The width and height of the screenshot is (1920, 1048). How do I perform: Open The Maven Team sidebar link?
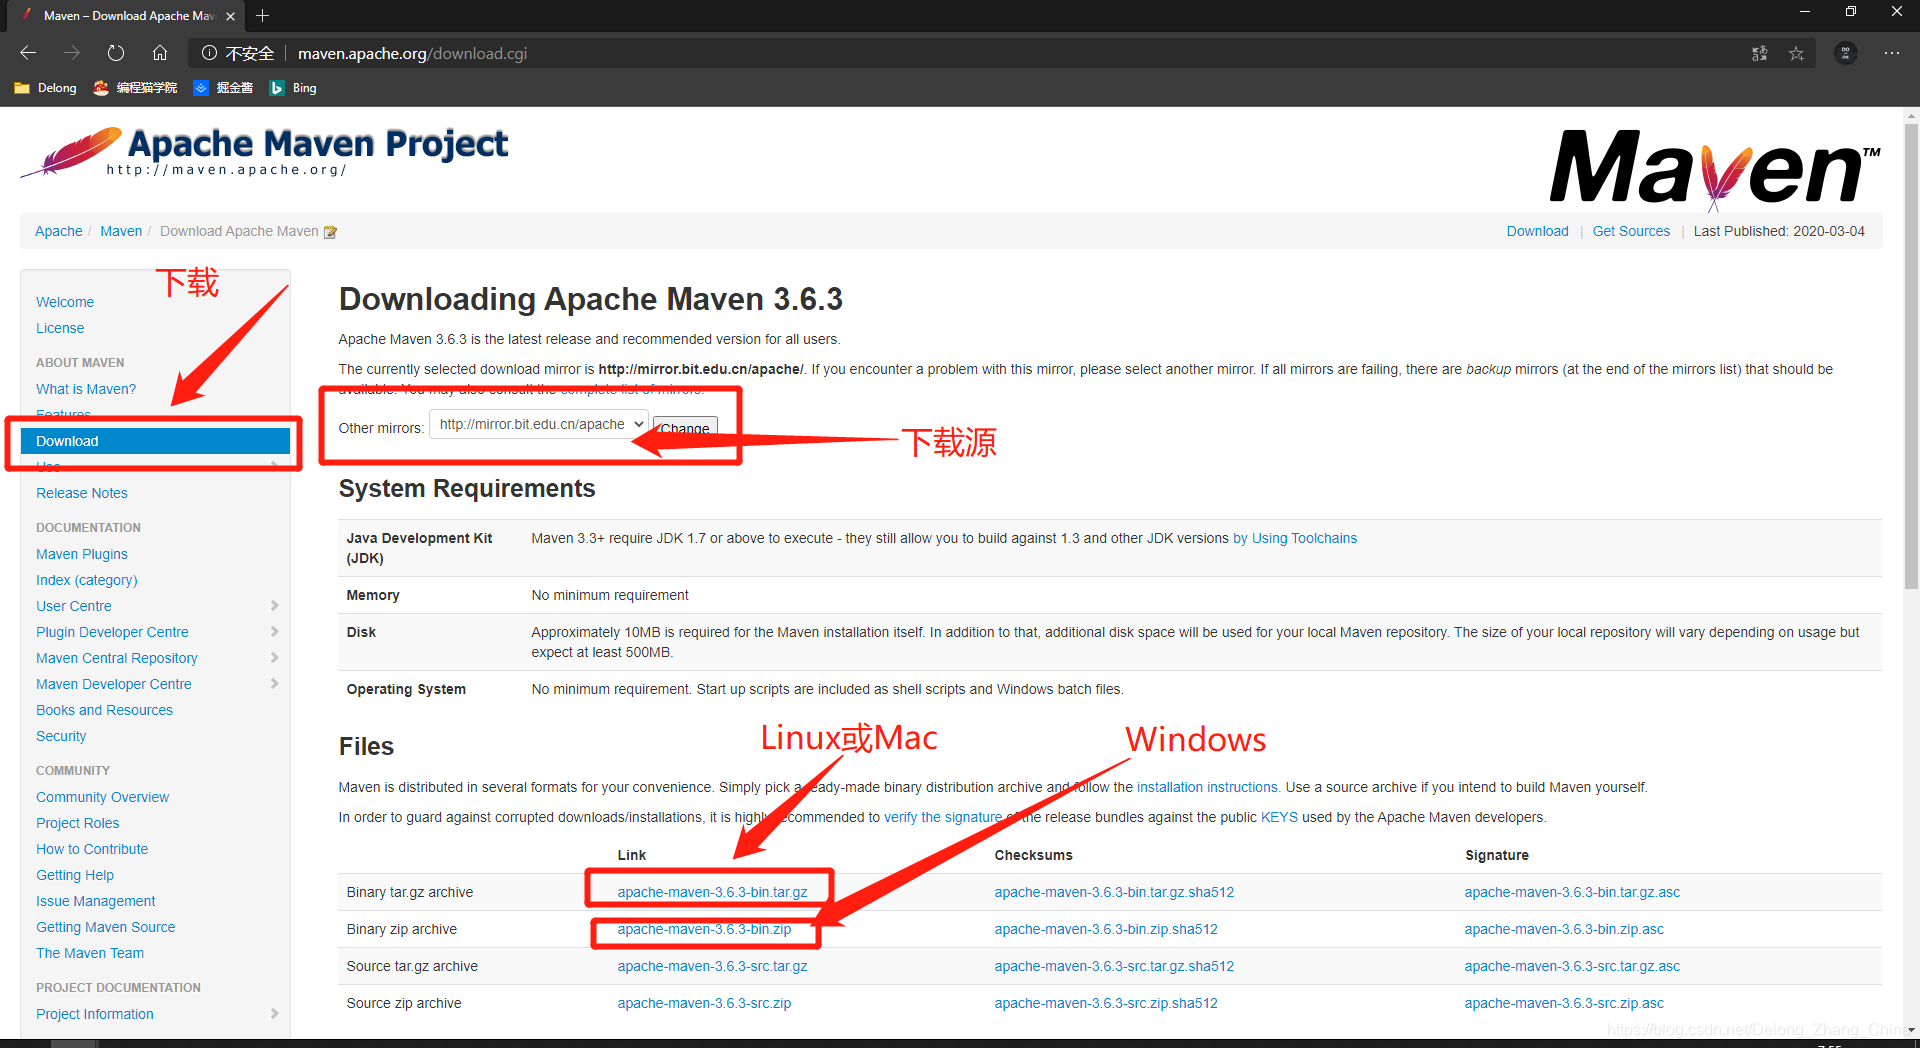click(90, 953)
